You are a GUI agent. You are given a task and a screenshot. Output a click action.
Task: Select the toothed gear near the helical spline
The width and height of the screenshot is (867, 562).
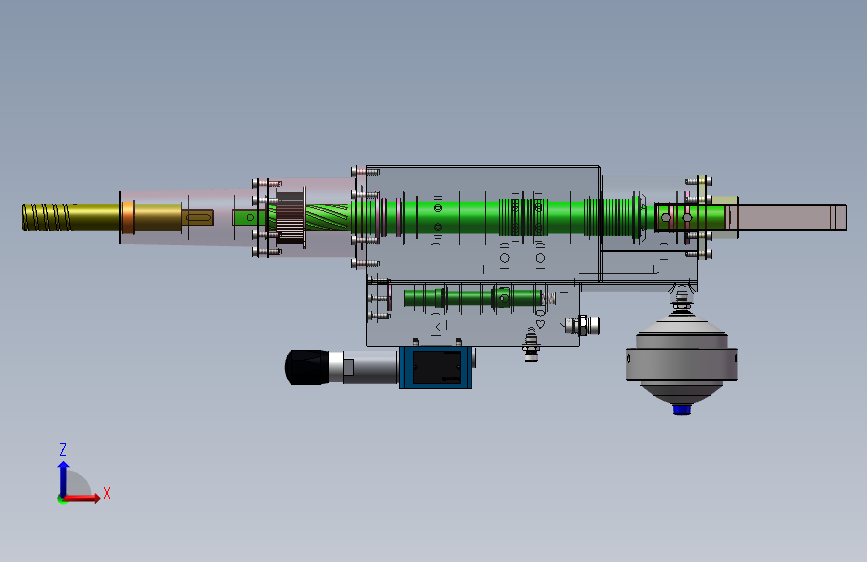click(290, 217)
